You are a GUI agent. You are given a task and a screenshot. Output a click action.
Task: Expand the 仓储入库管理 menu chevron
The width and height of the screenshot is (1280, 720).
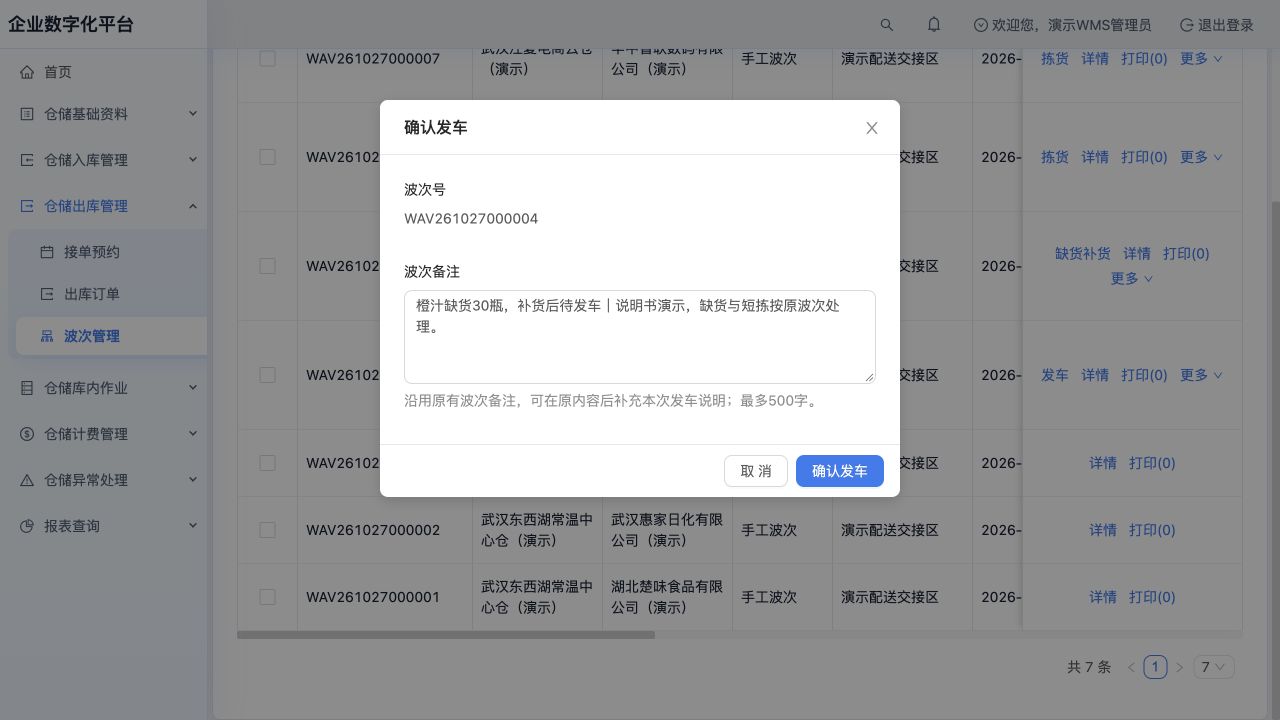click(x=193, y=160)
